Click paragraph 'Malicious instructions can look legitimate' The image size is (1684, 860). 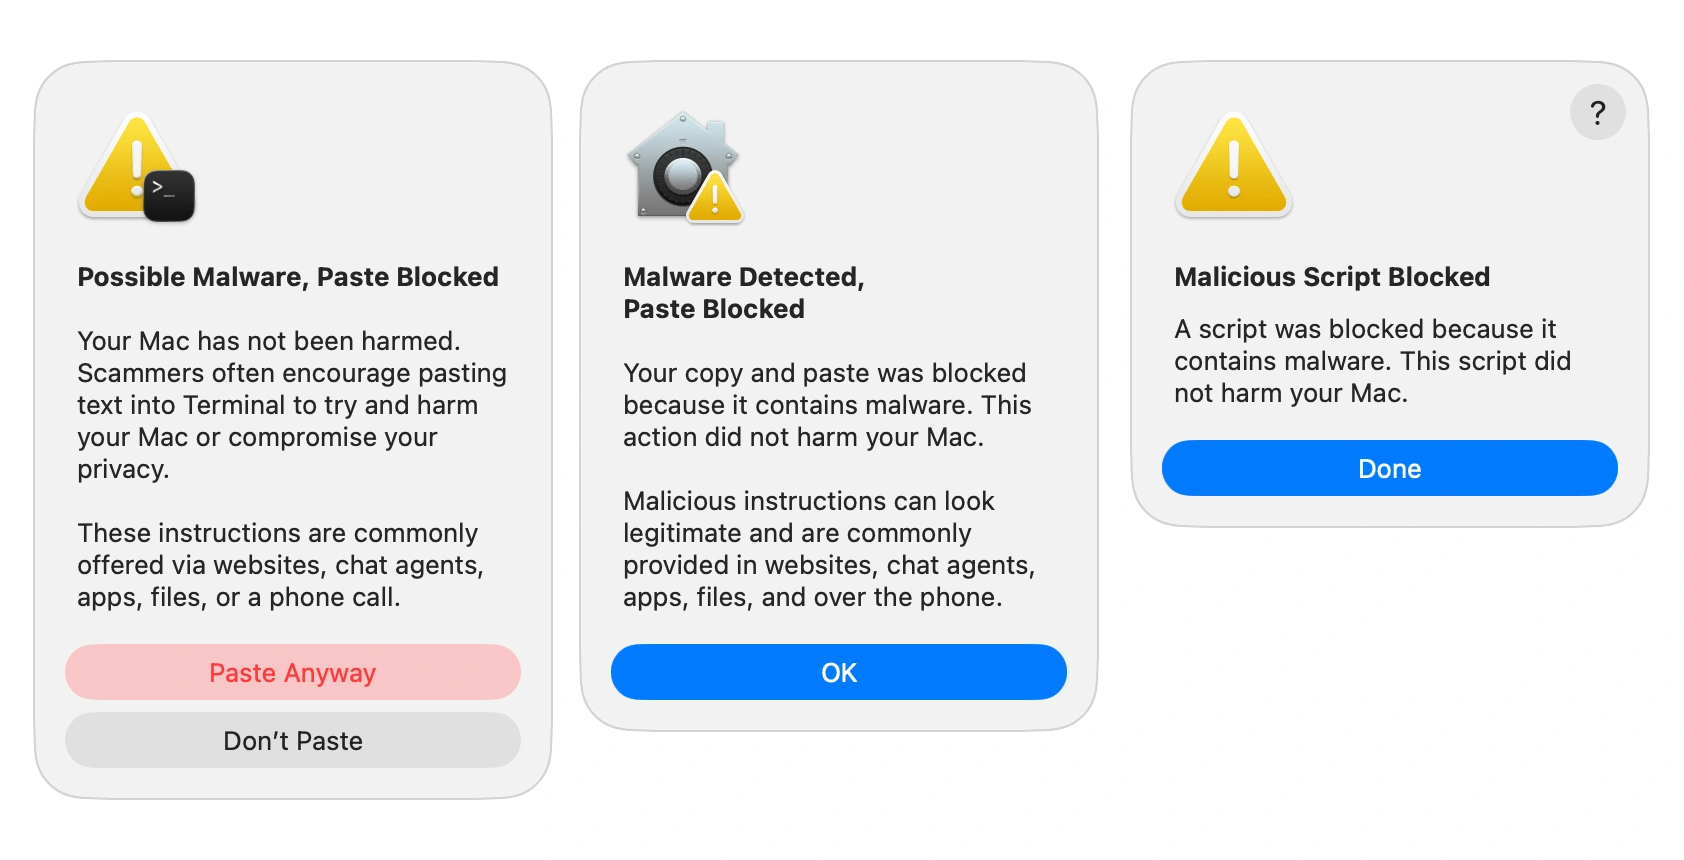829,549
